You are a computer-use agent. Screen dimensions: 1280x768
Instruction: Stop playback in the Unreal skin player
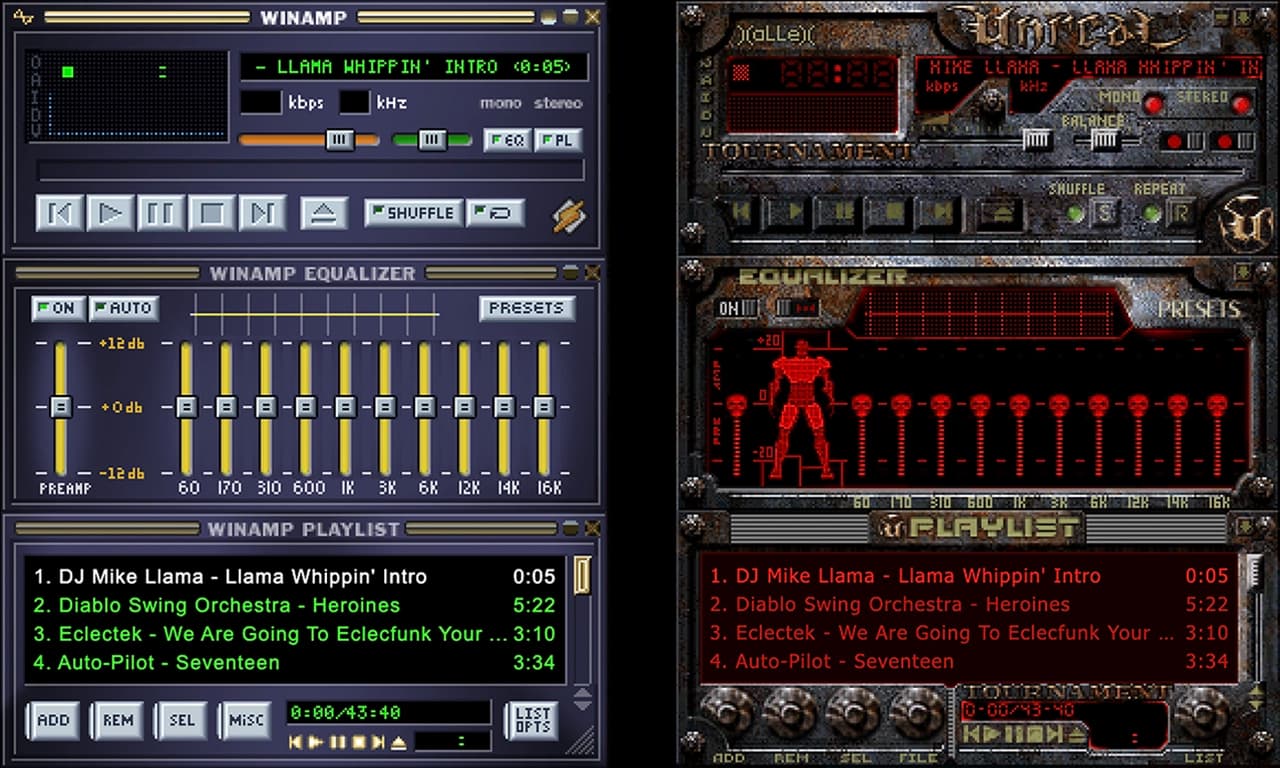890,212
